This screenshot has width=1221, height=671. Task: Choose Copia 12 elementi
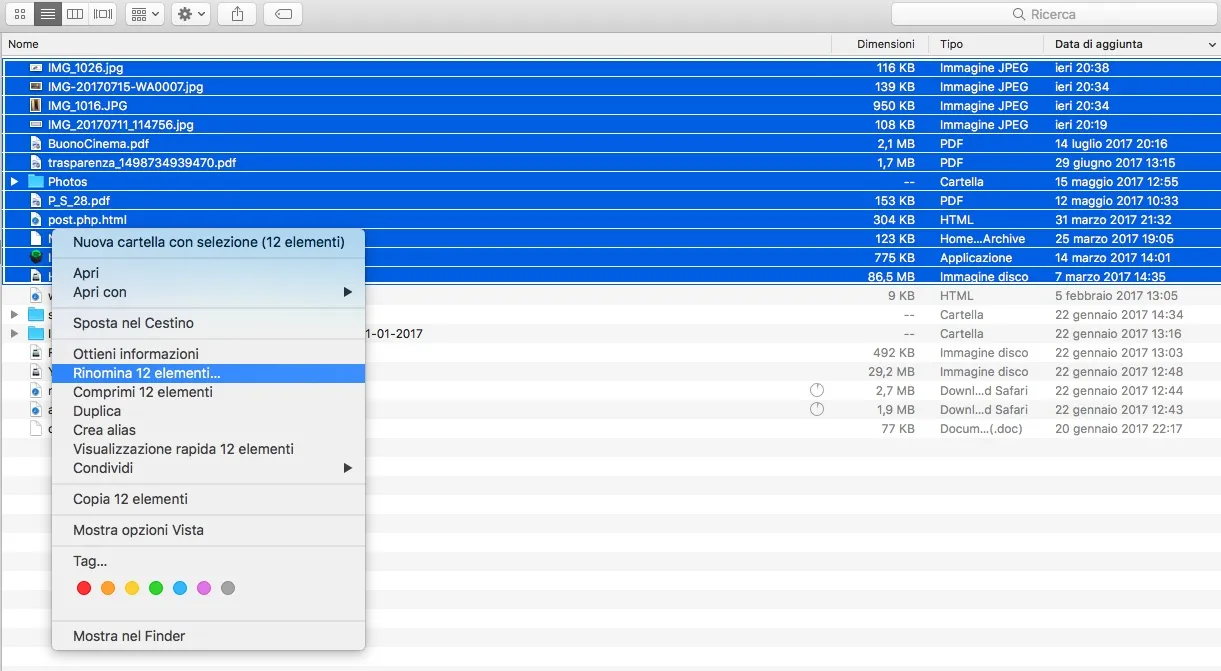pyautogui.click(x=208, y=499)
